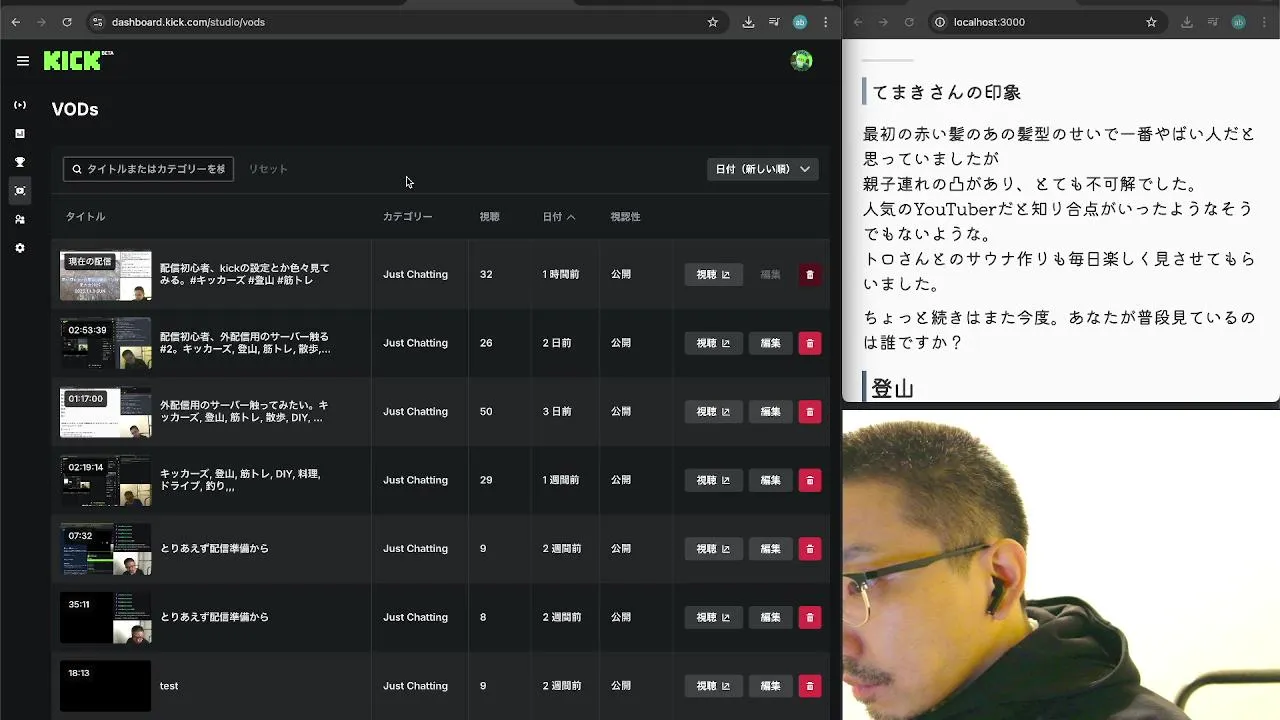Click 編集 for the test VOD
This screenshot has width=1280, height=720.
[770, 686]
